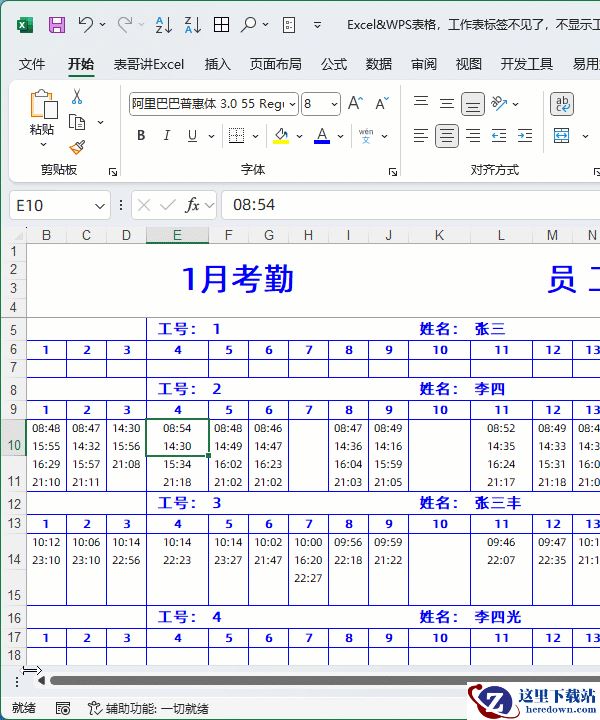
Task: Open the underline style dropdown arrow
Action: pyautogui.click(x=211, y=136)
